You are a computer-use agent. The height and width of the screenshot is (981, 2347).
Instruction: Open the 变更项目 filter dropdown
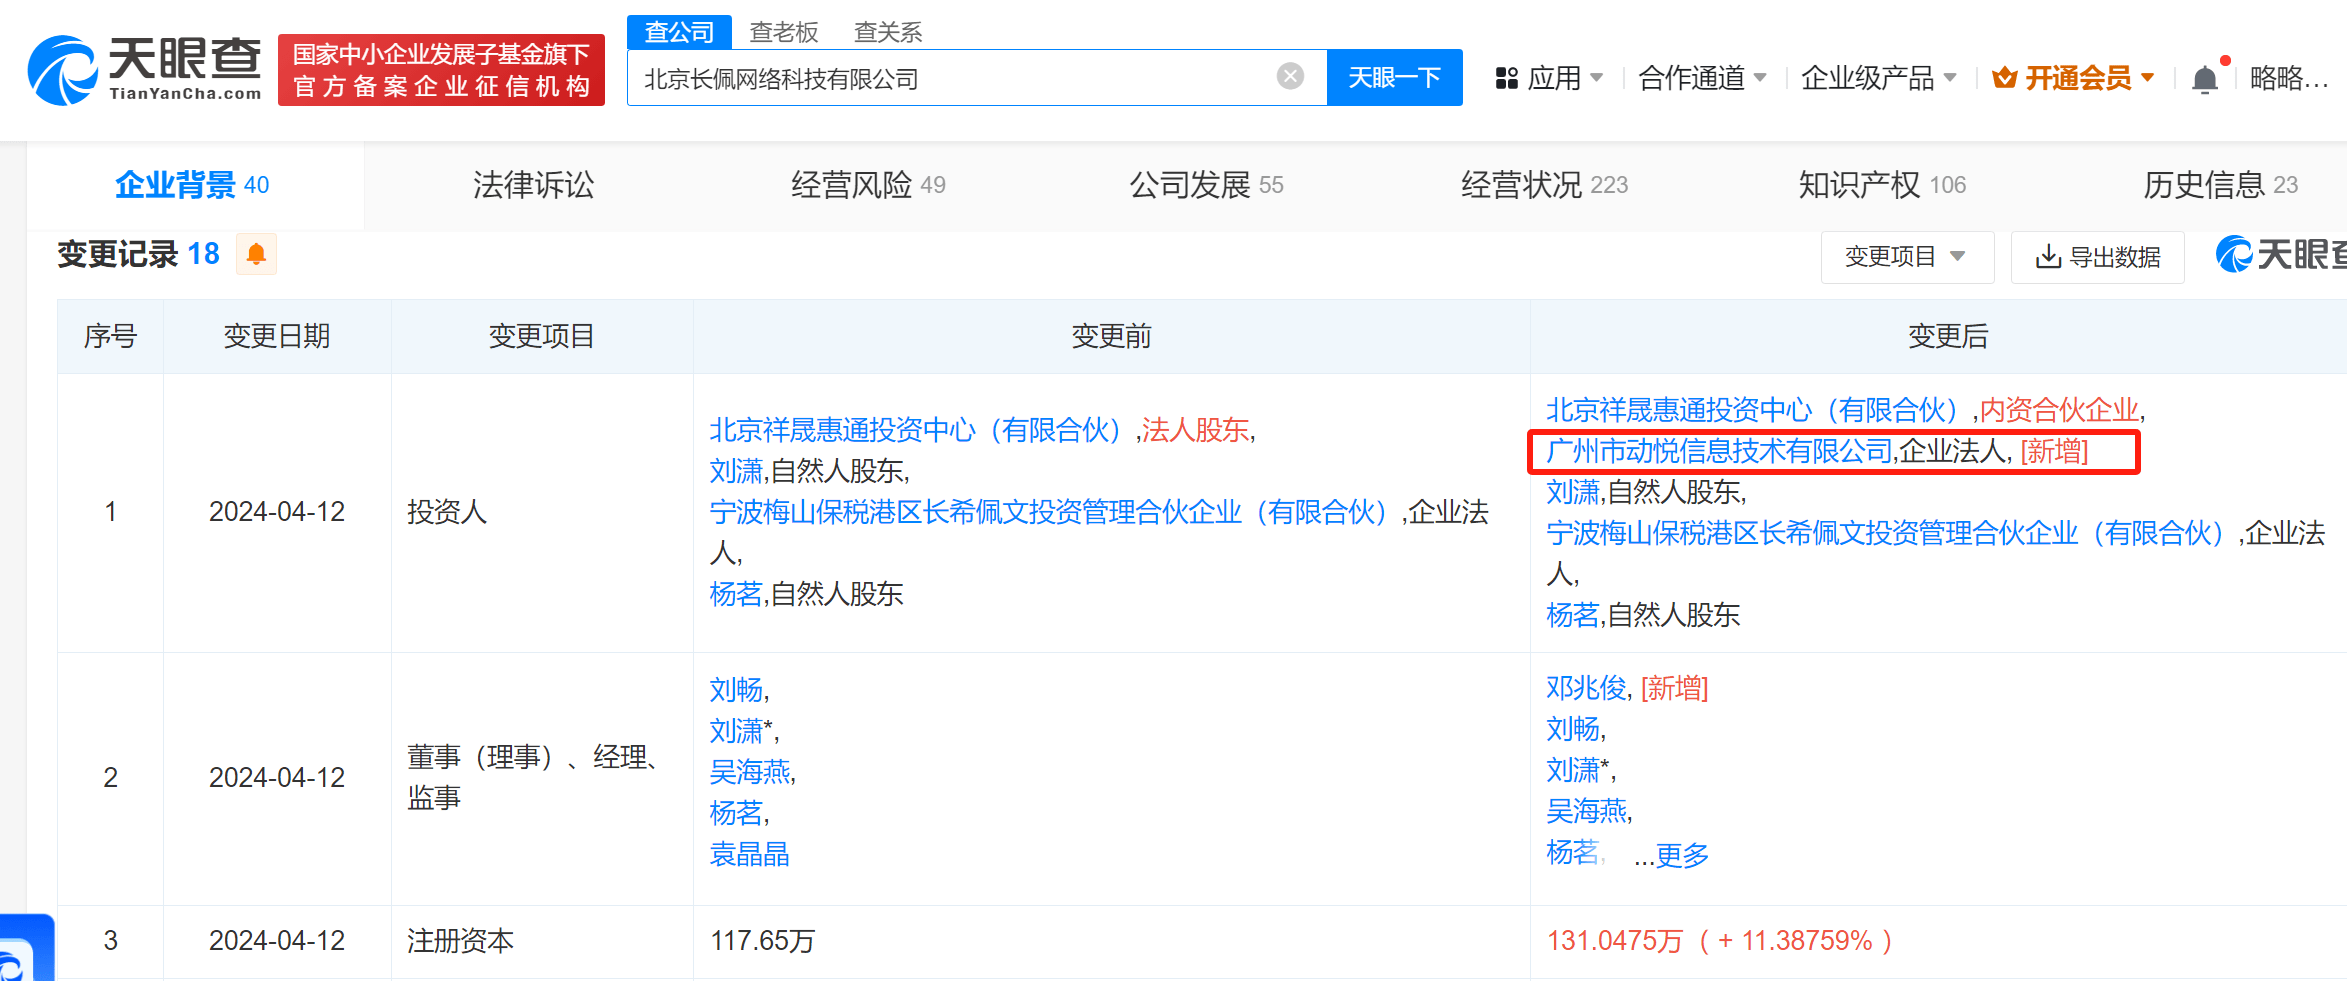(x=1907, y=257)
